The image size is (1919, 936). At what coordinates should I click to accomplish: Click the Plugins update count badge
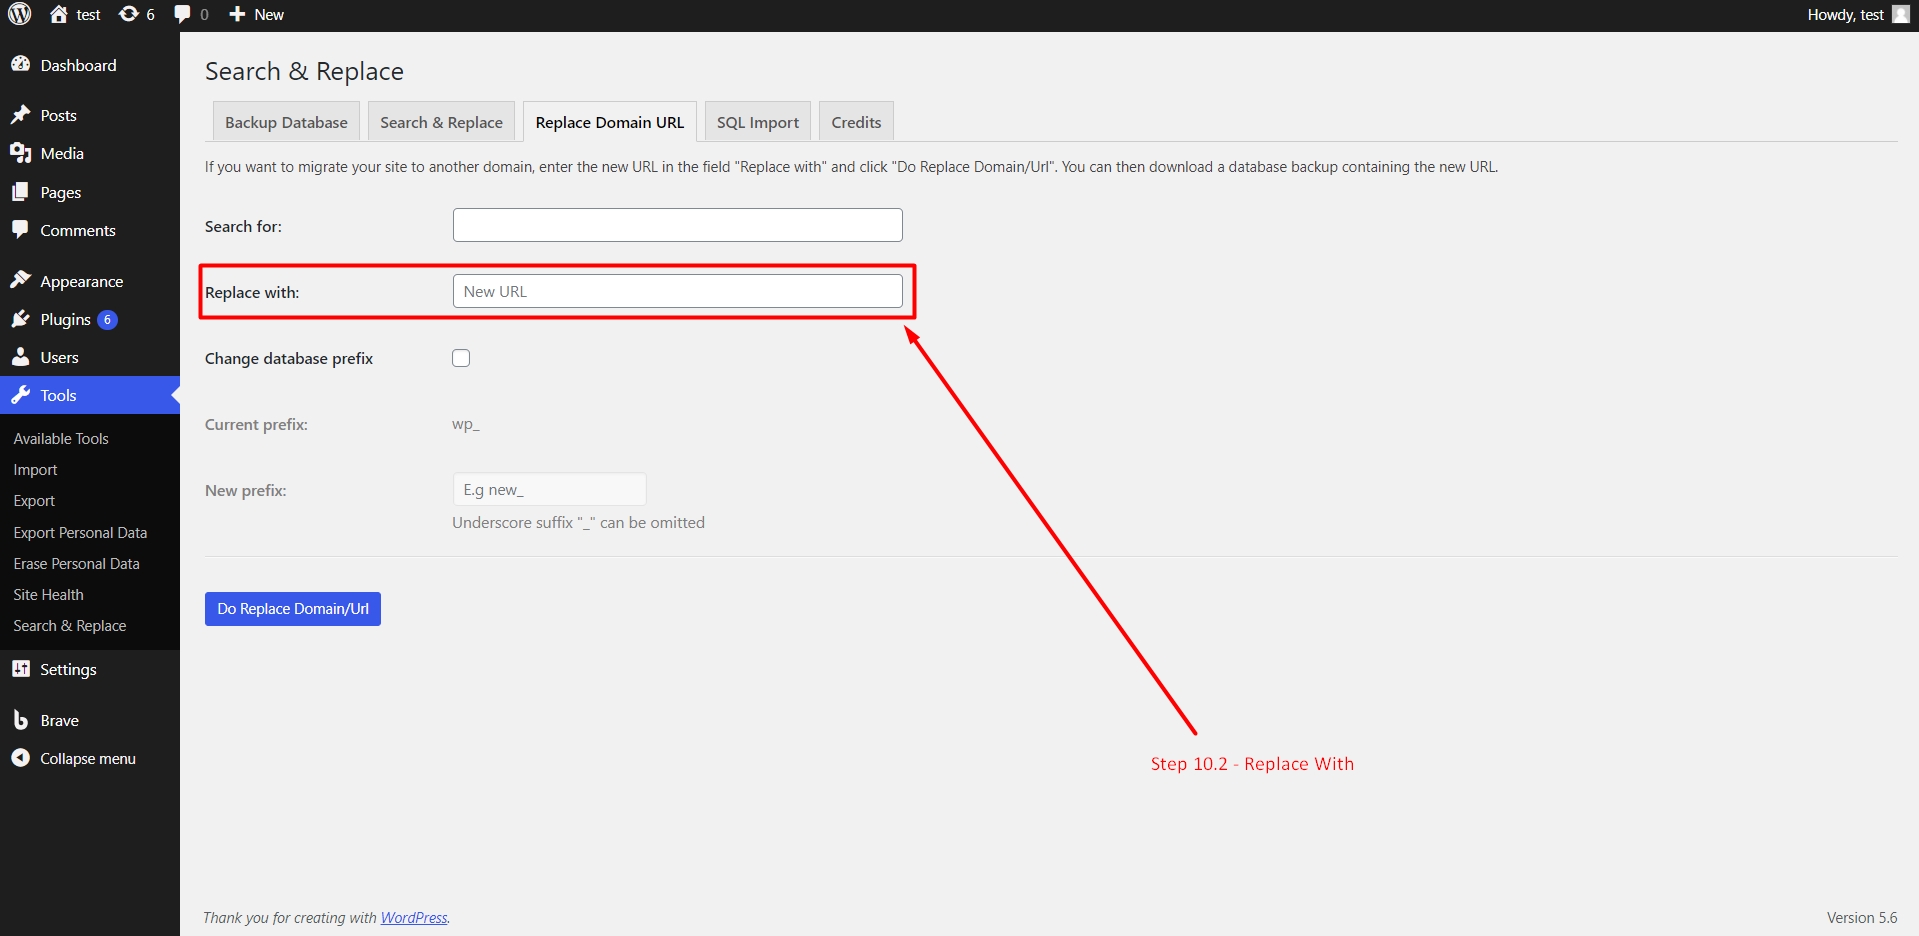(x=107, y=320)
